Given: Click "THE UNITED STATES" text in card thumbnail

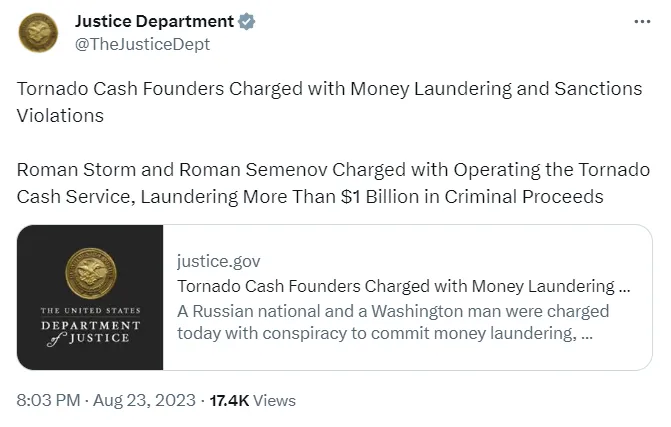Looking at the screenshot, I should [91, 311].
